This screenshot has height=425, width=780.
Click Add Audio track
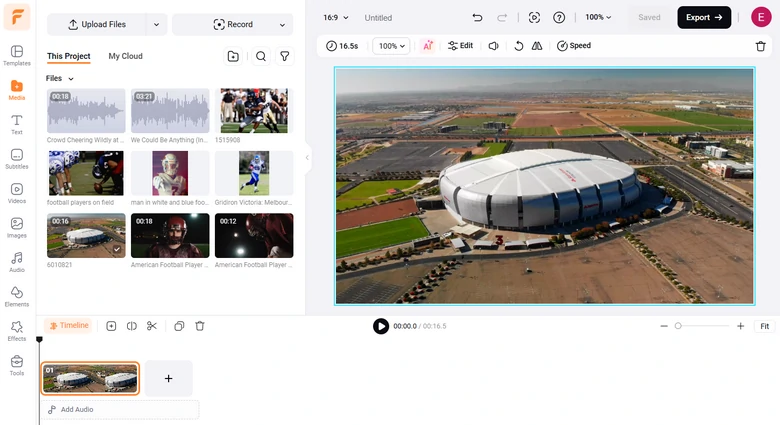120,410
